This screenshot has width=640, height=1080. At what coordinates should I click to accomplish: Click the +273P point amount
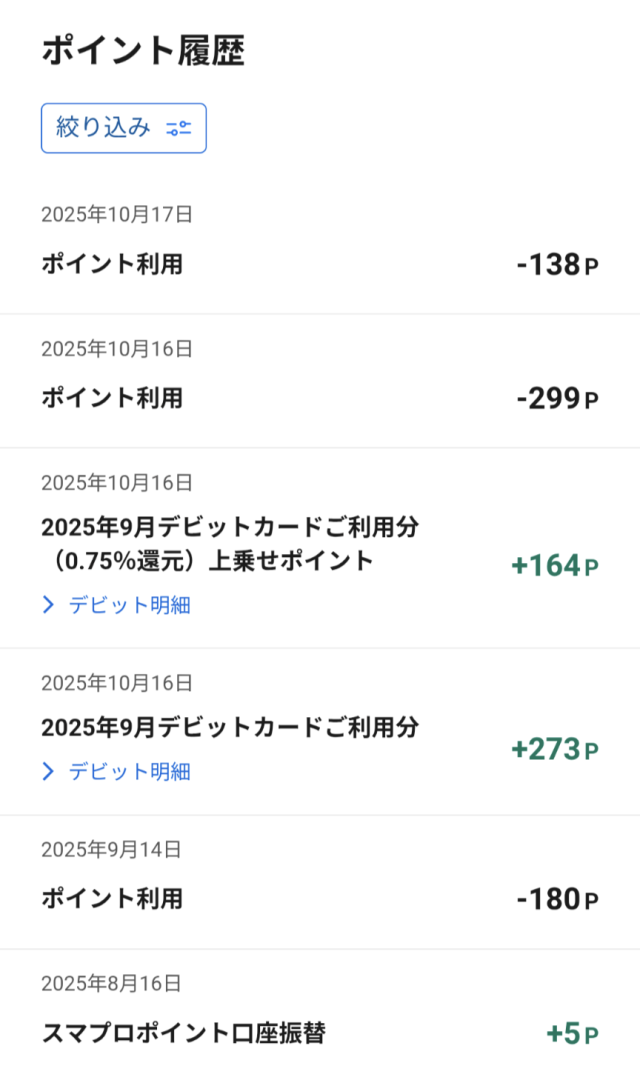(554, 749)
